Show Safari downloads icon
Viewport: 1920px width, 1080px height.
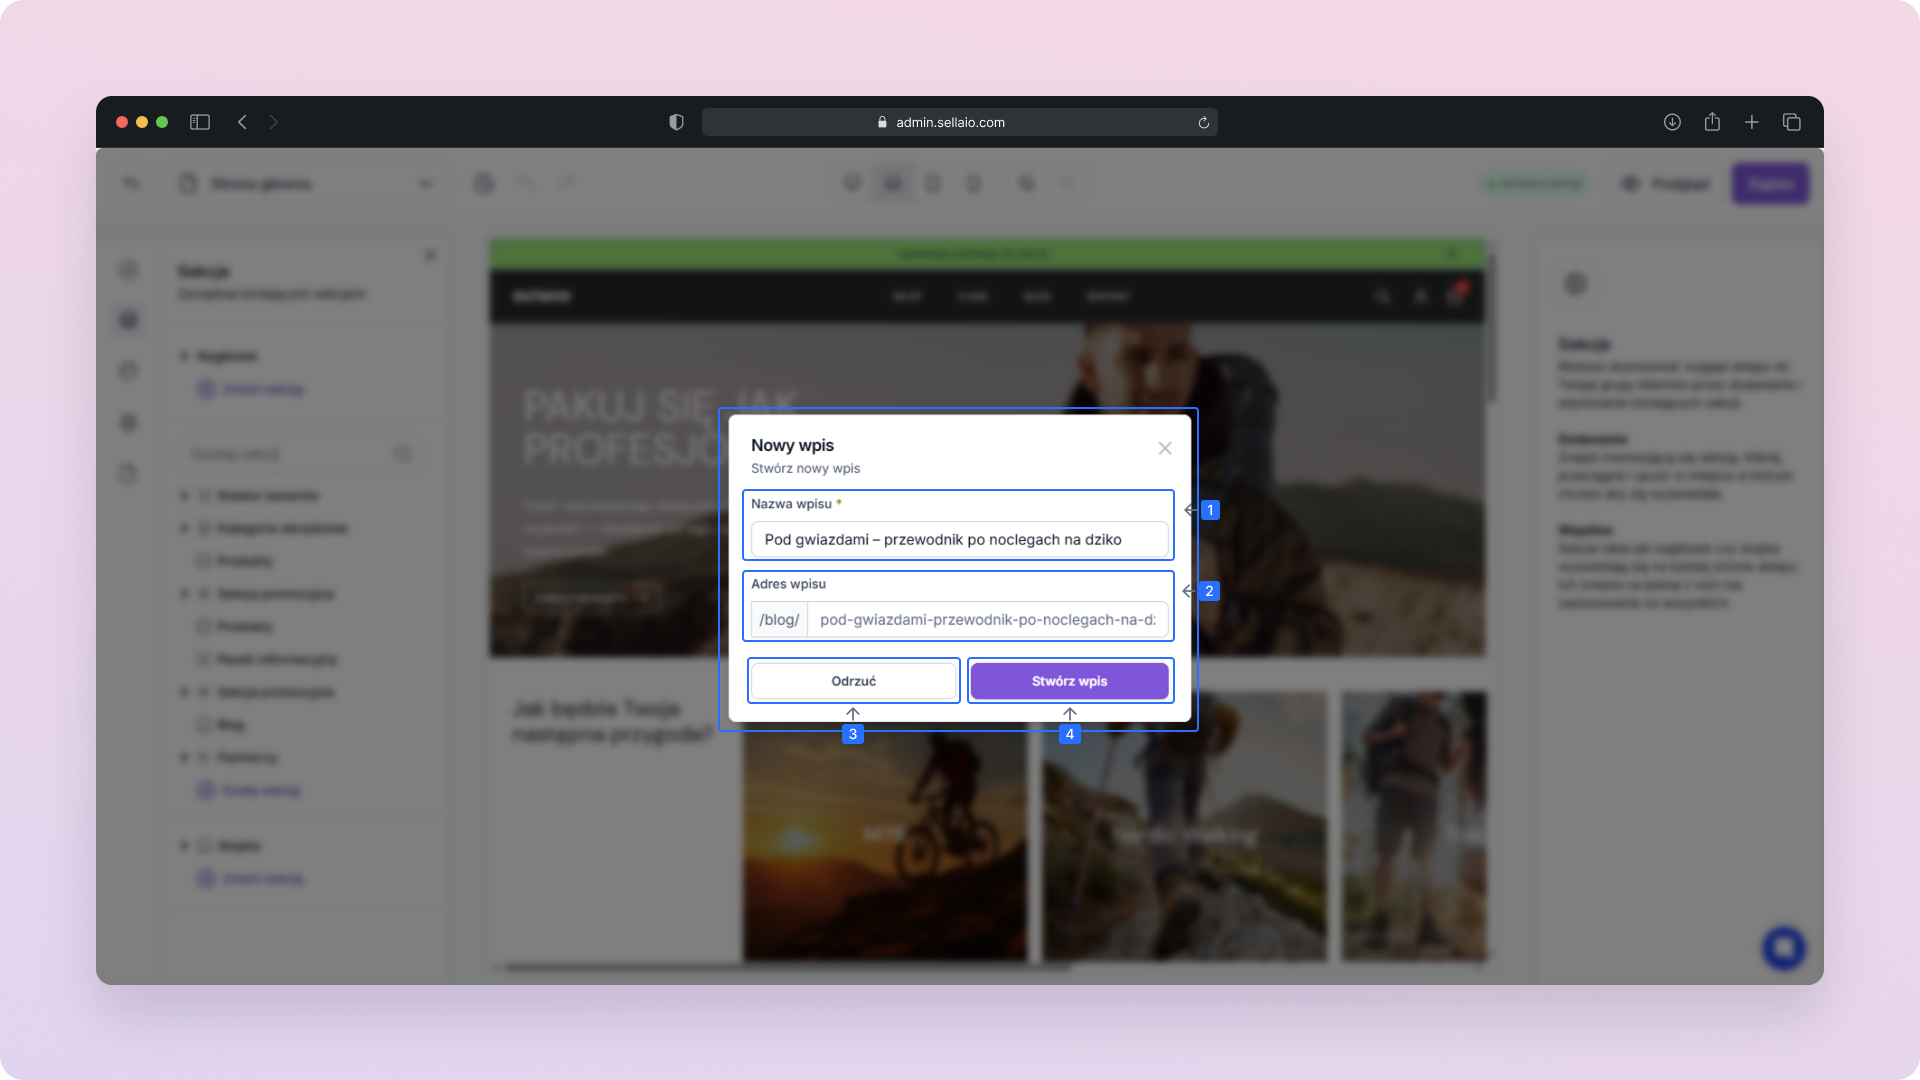click(1672, 122)
